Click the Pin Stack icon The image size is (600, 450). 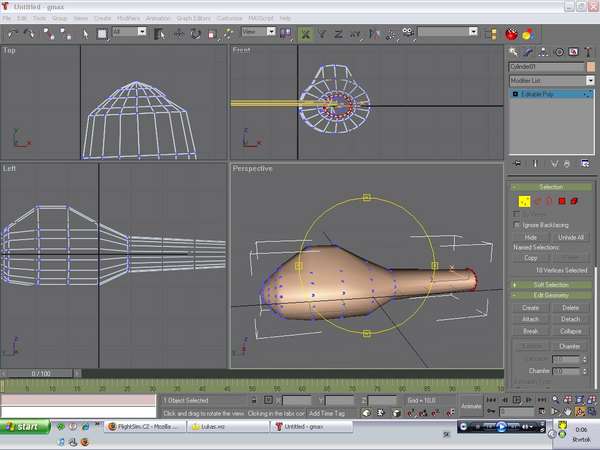click(x=517, y=164)
